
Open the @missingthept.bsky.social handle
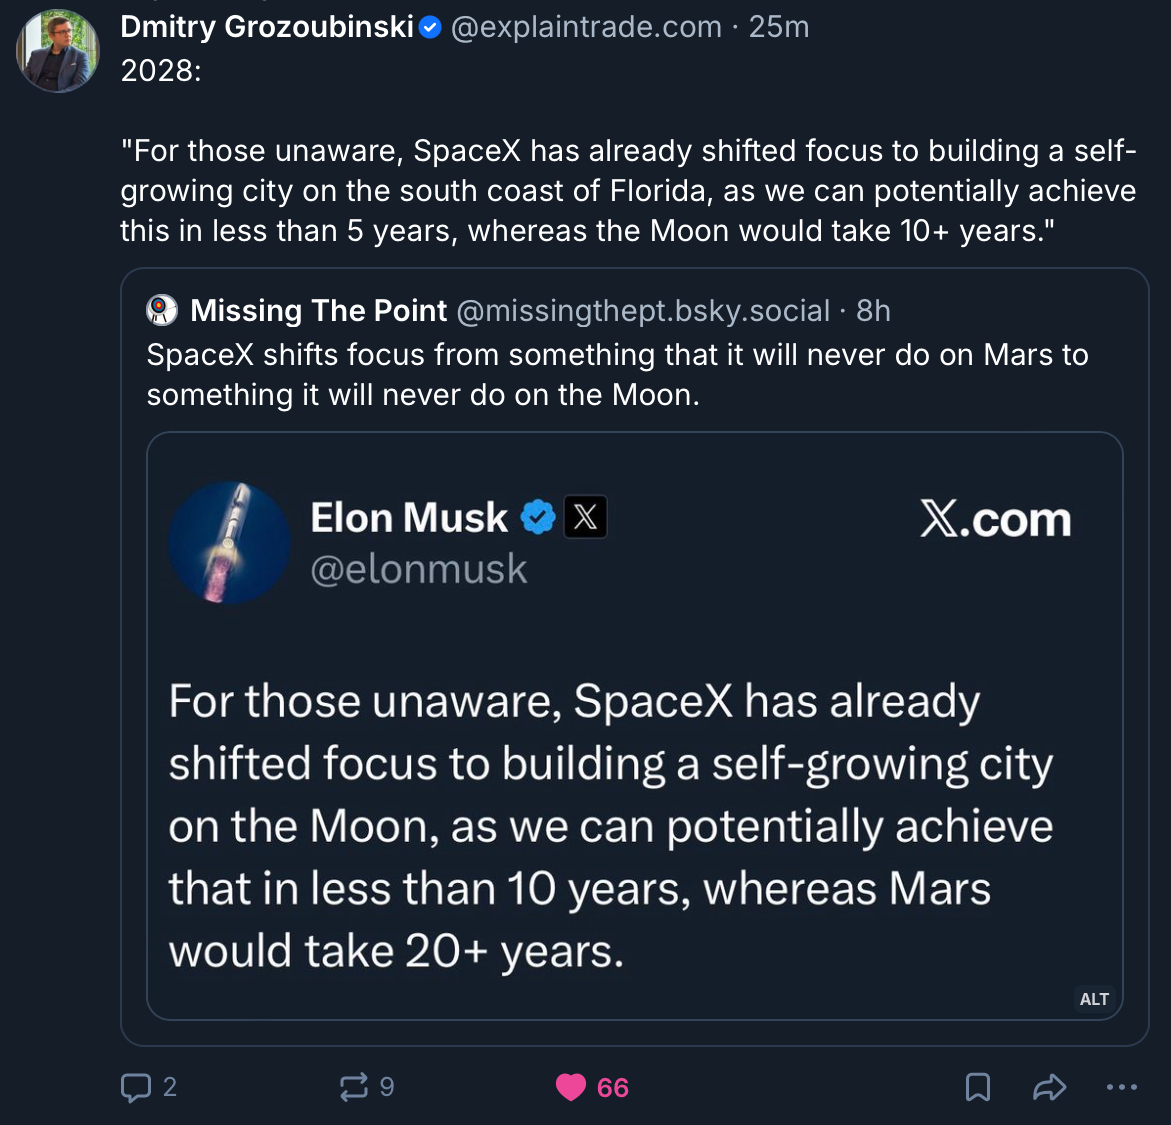pos(643,311)
